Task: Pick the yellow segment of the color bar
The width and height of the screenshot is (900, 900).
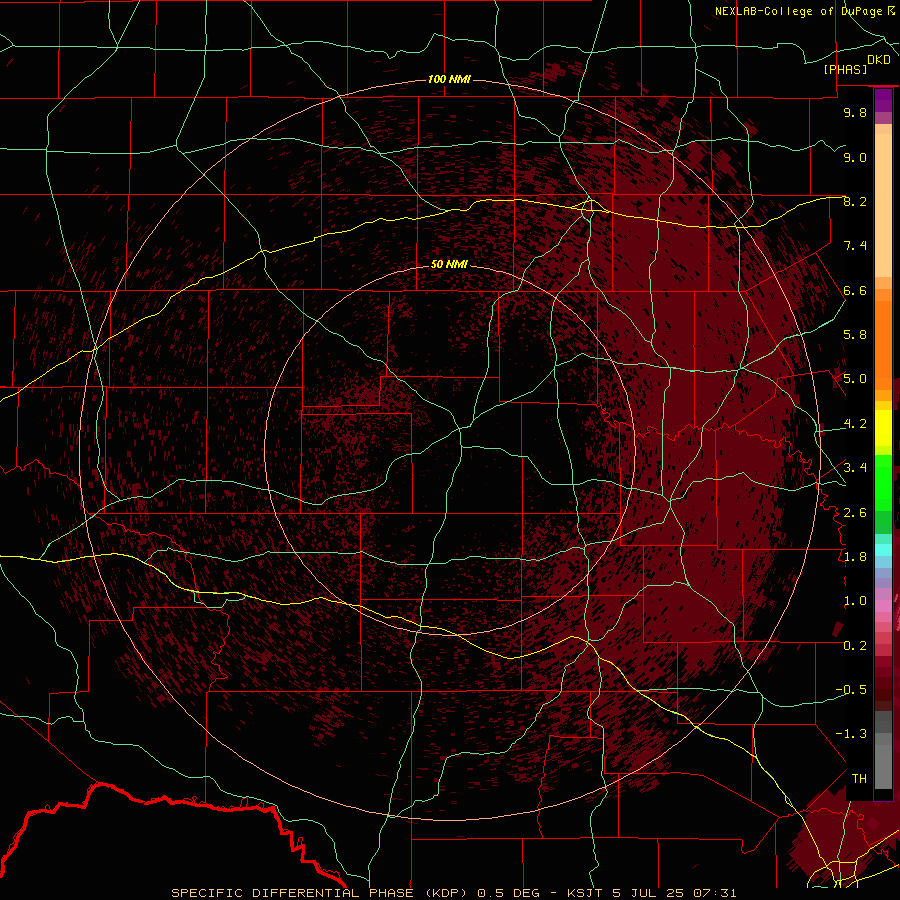Action: tap(883, 428)
